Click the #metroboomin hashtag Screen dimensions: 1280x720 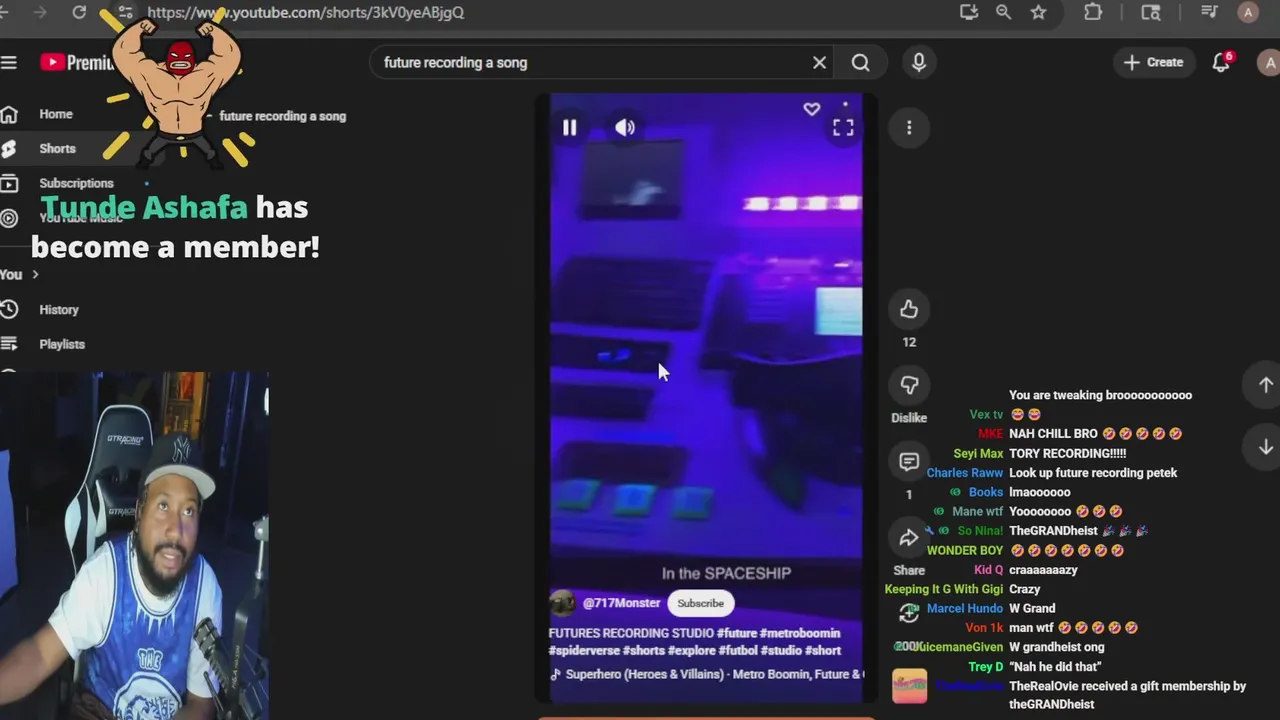(801, 633)
